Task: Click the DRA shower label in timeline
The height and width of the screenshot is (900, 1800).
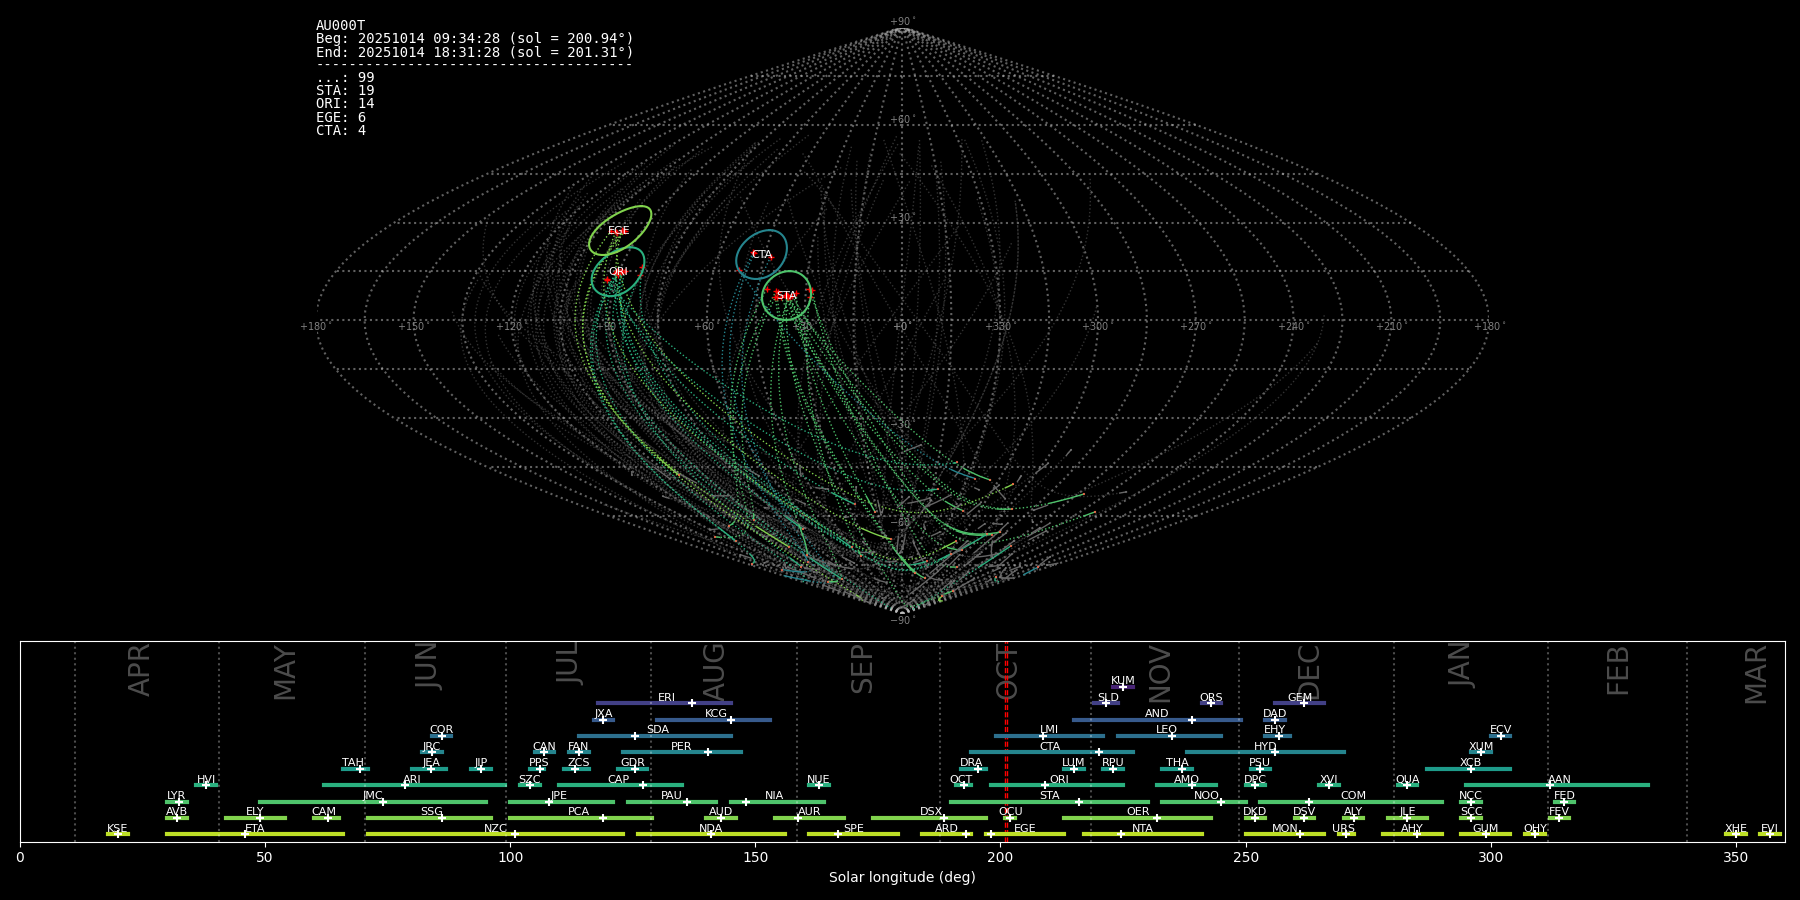Action: 971,763
